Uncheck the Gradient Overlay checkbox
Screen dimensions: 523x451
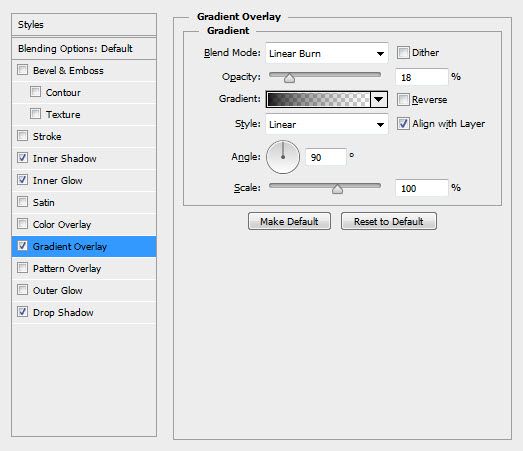pyautogui.click(x=22, y=246)
